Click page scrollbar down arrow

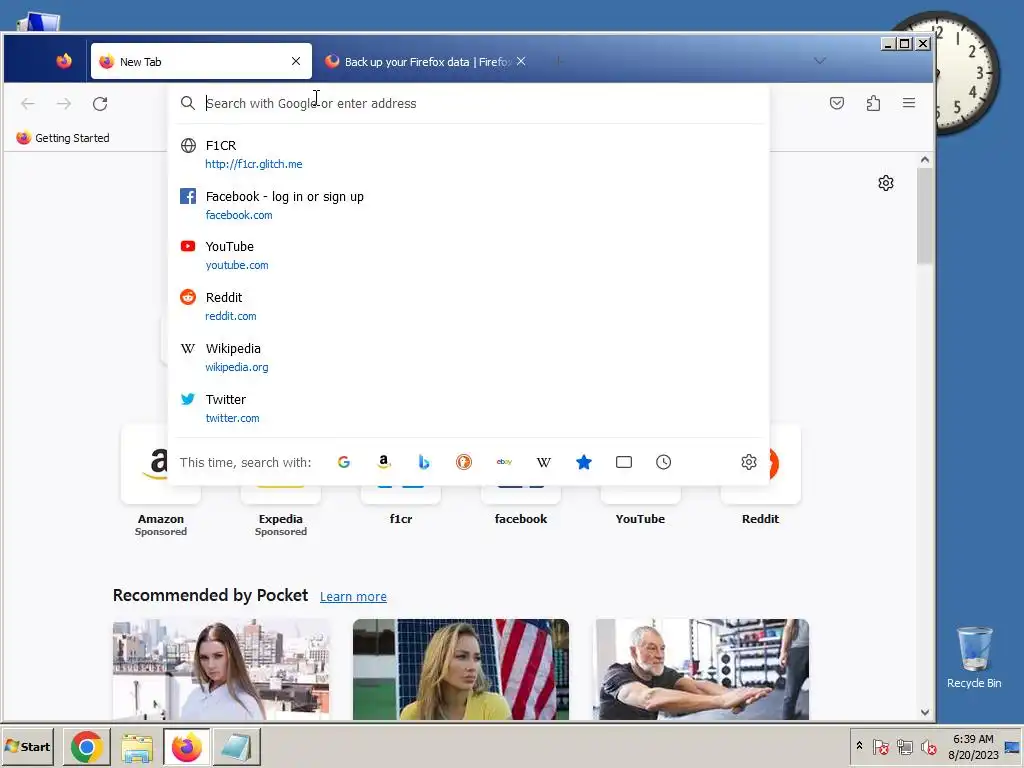point(925,712)
